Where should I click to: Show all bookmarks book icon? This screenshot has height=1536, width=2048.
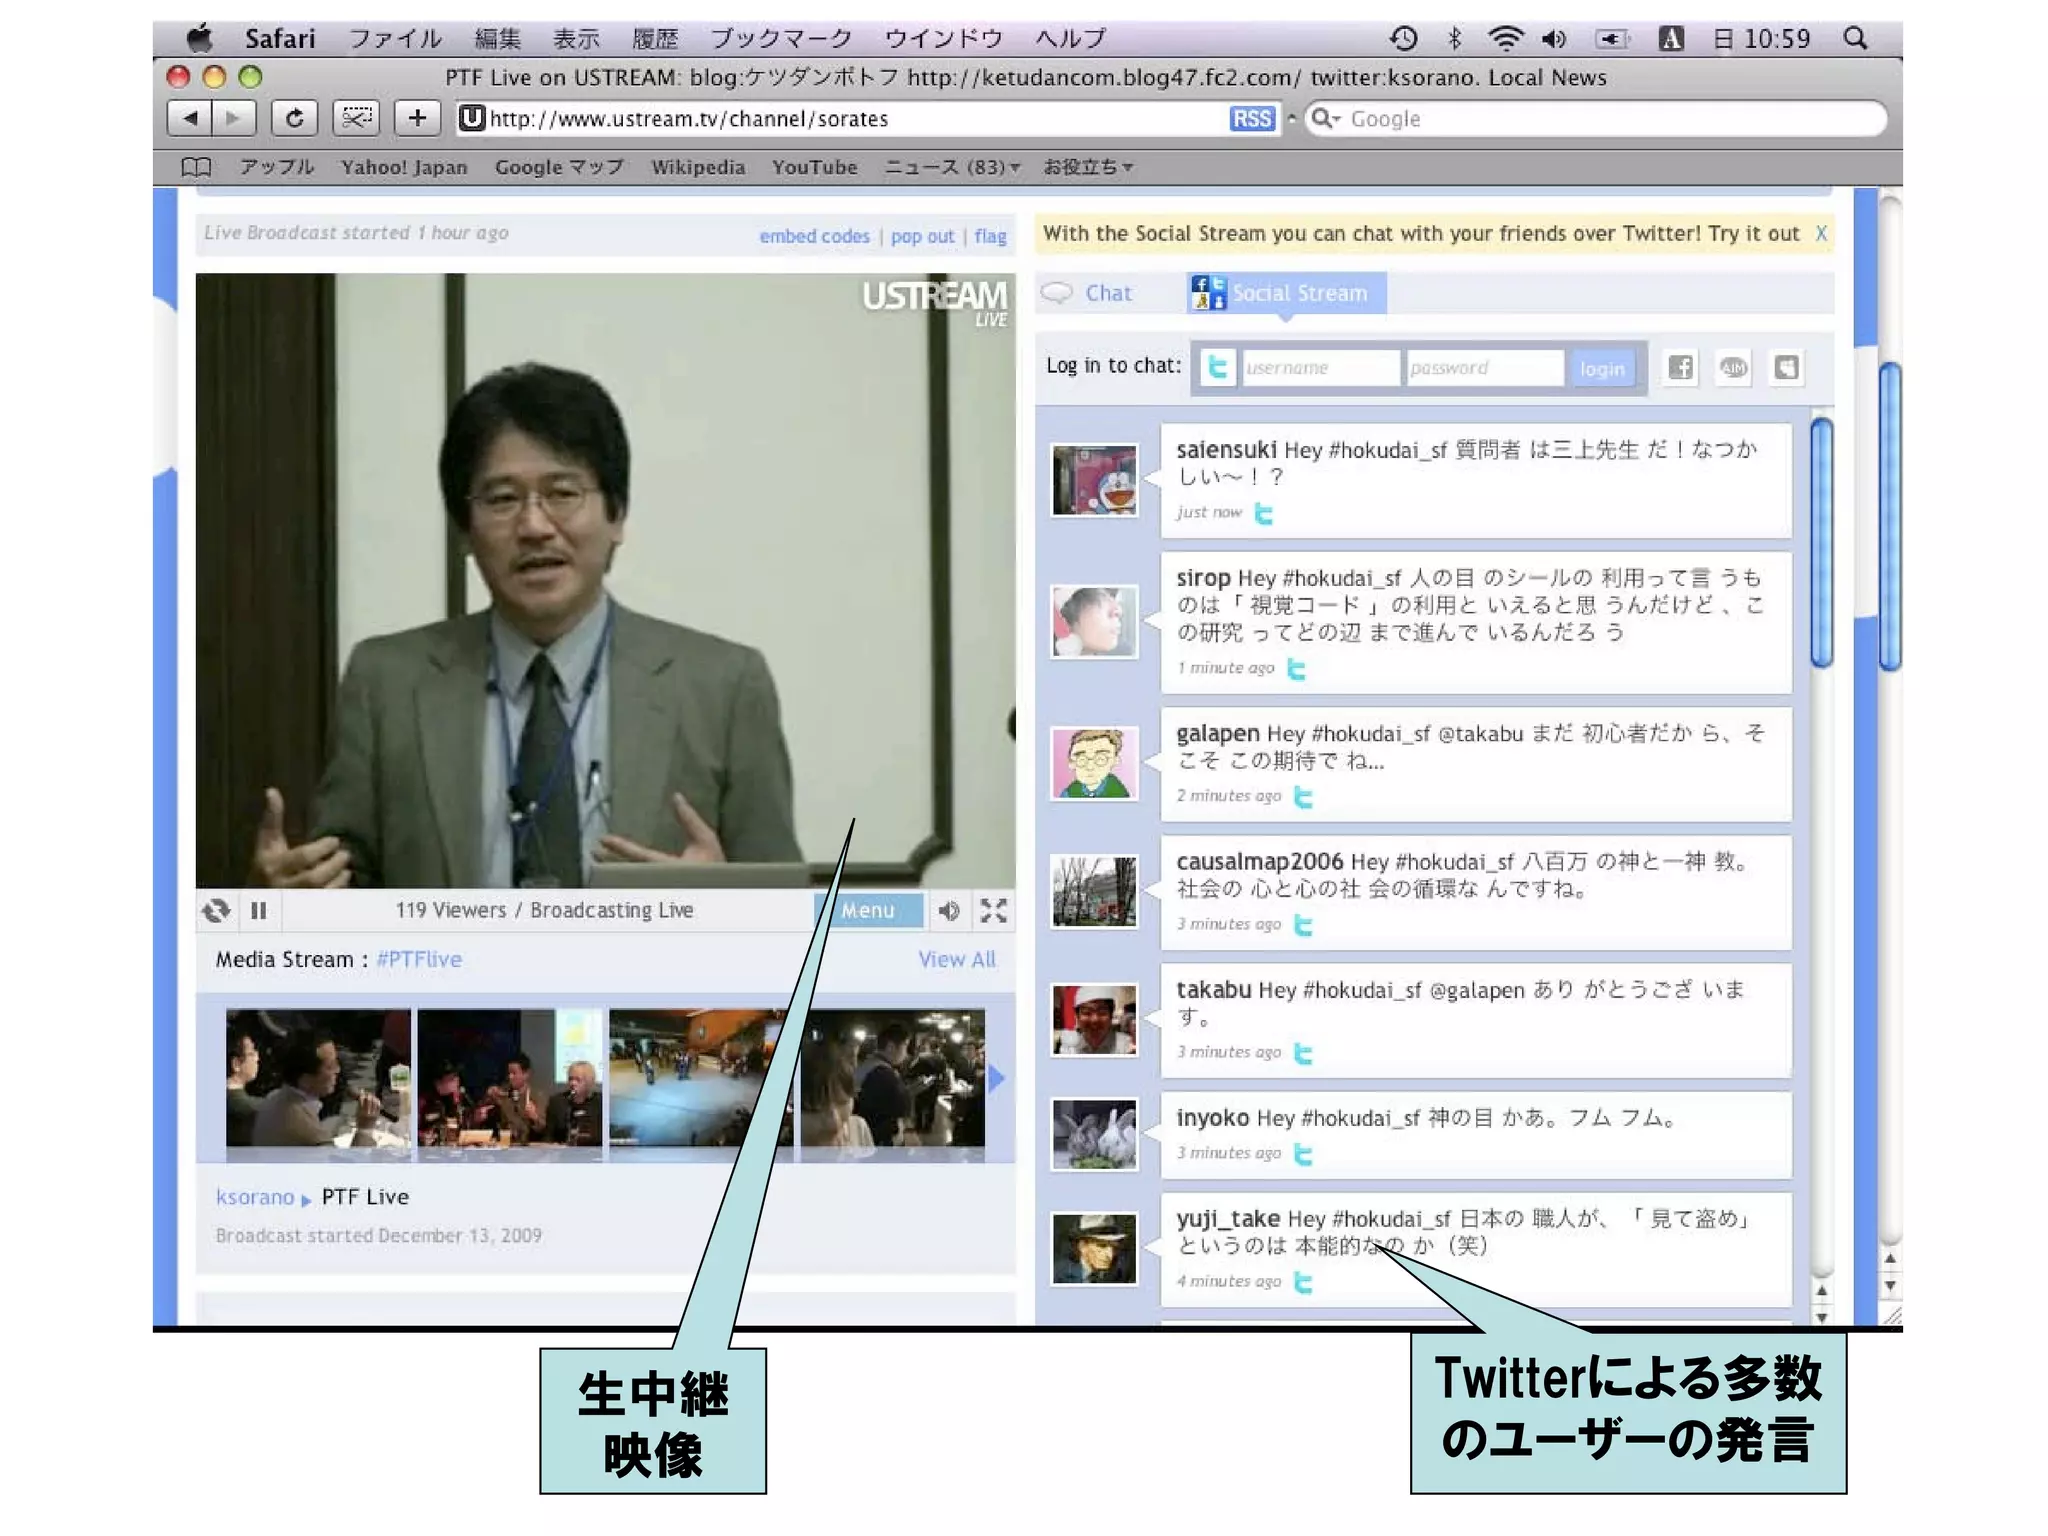(x=196, y=167)
